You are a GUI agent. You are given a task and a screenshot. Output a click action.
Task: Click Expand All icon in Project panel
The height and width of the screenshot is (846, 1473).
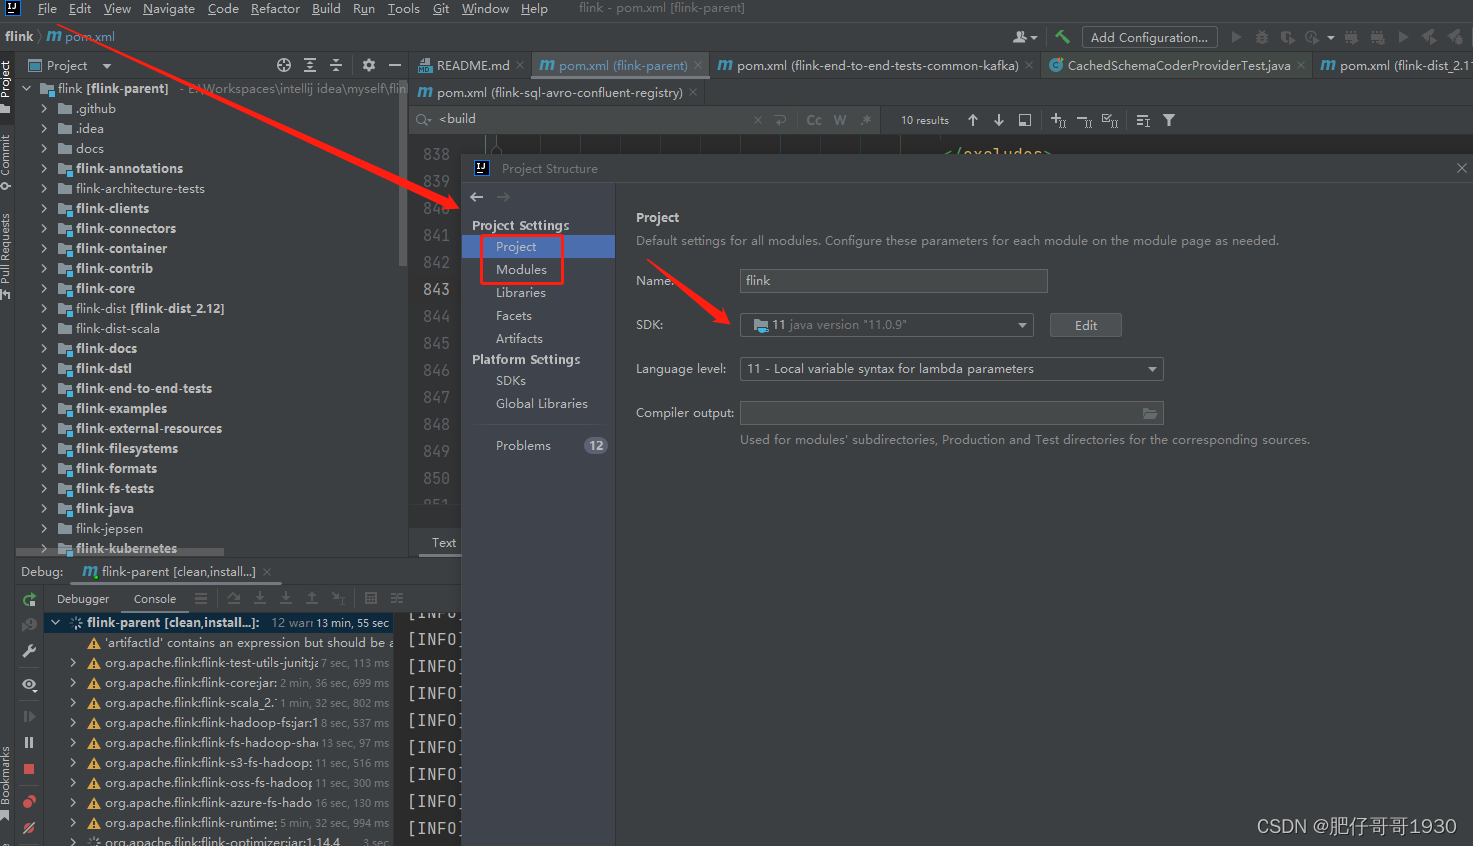(x=310, y=65)
